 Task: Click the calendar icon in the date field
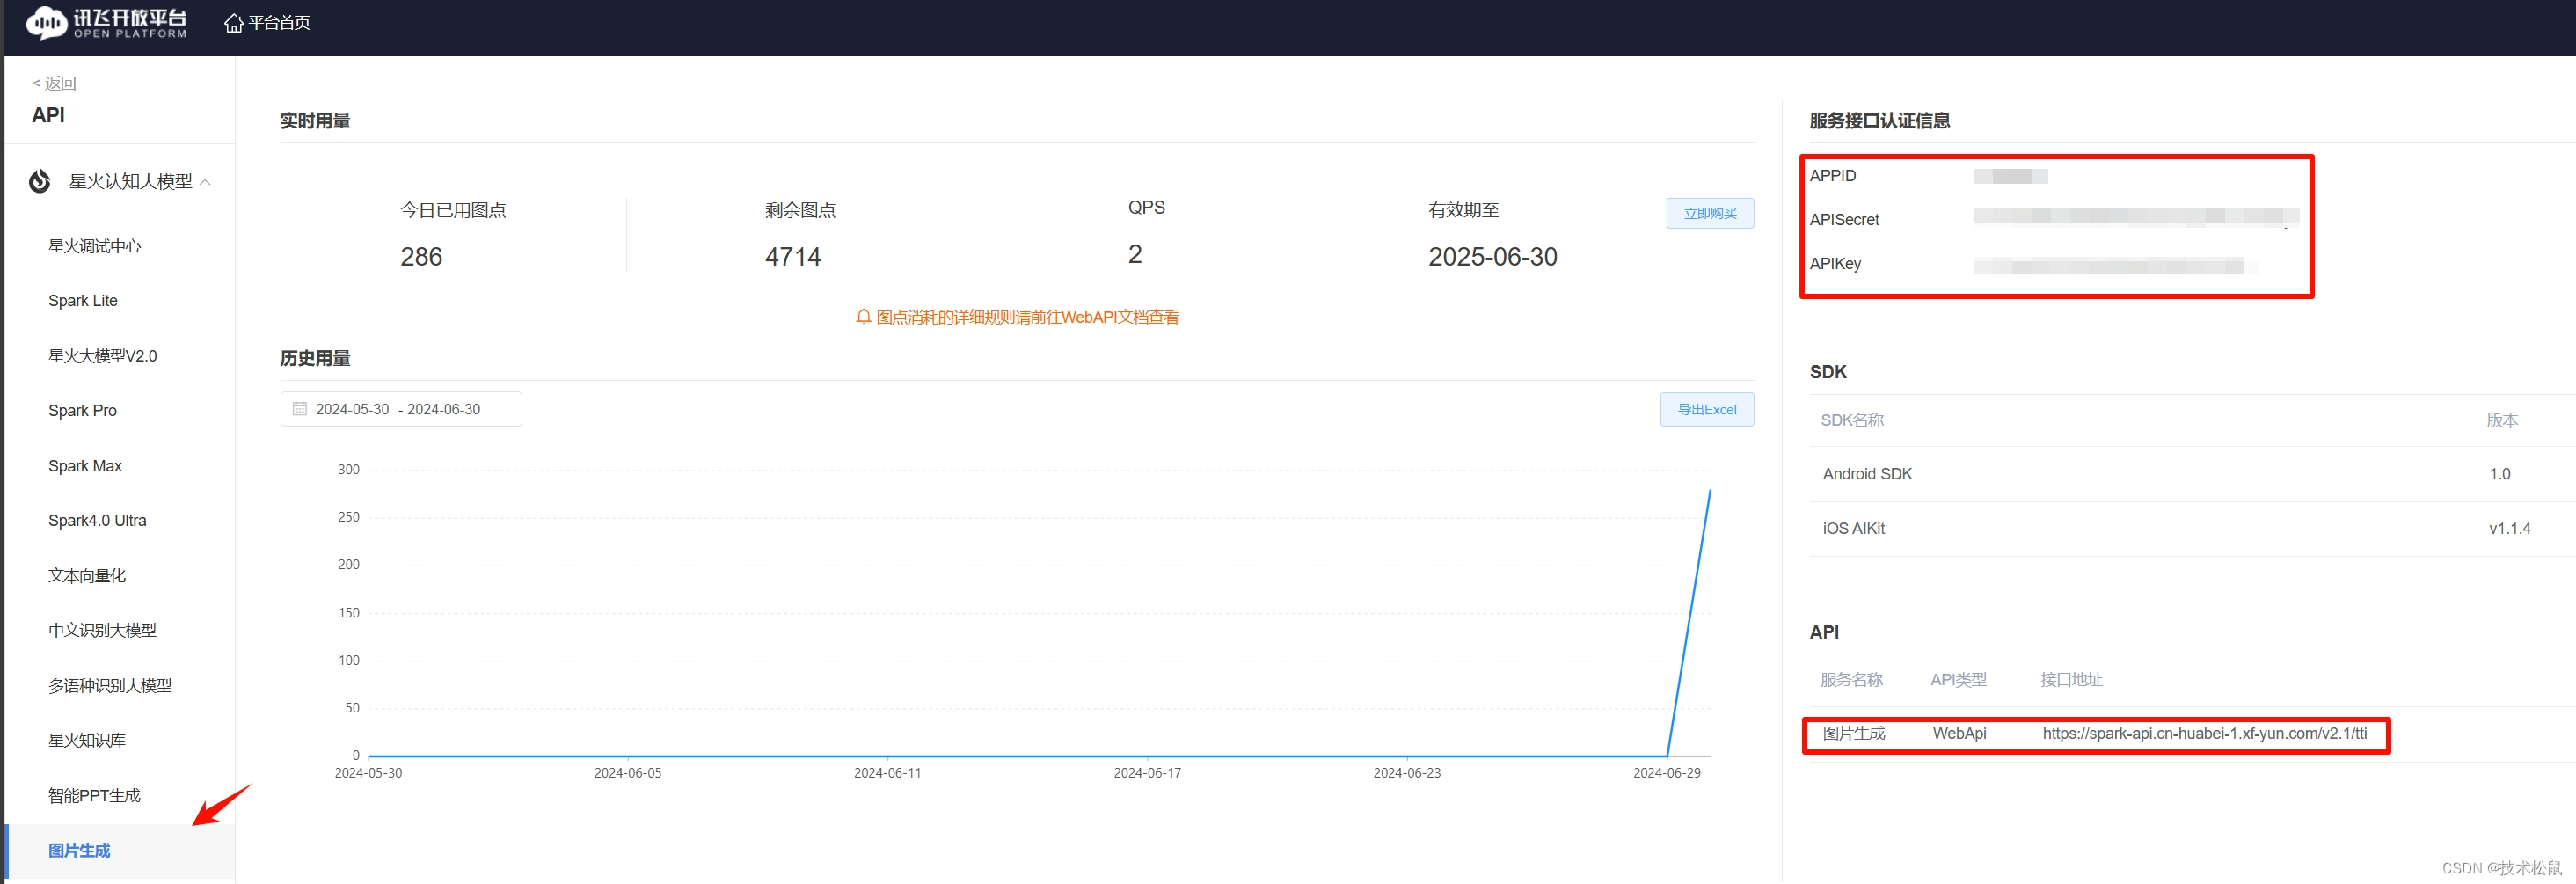point(299,409)
